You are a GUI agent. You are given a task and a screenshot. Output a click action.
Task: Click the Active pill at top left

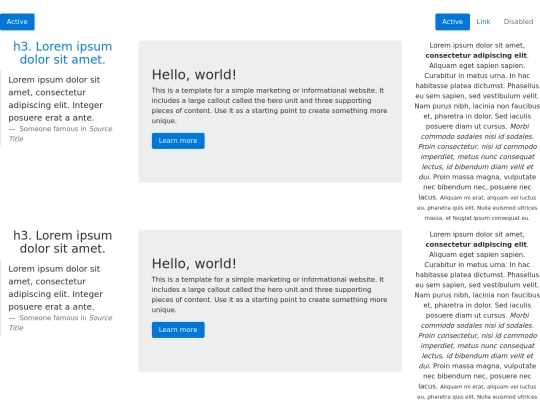(17, 22)
